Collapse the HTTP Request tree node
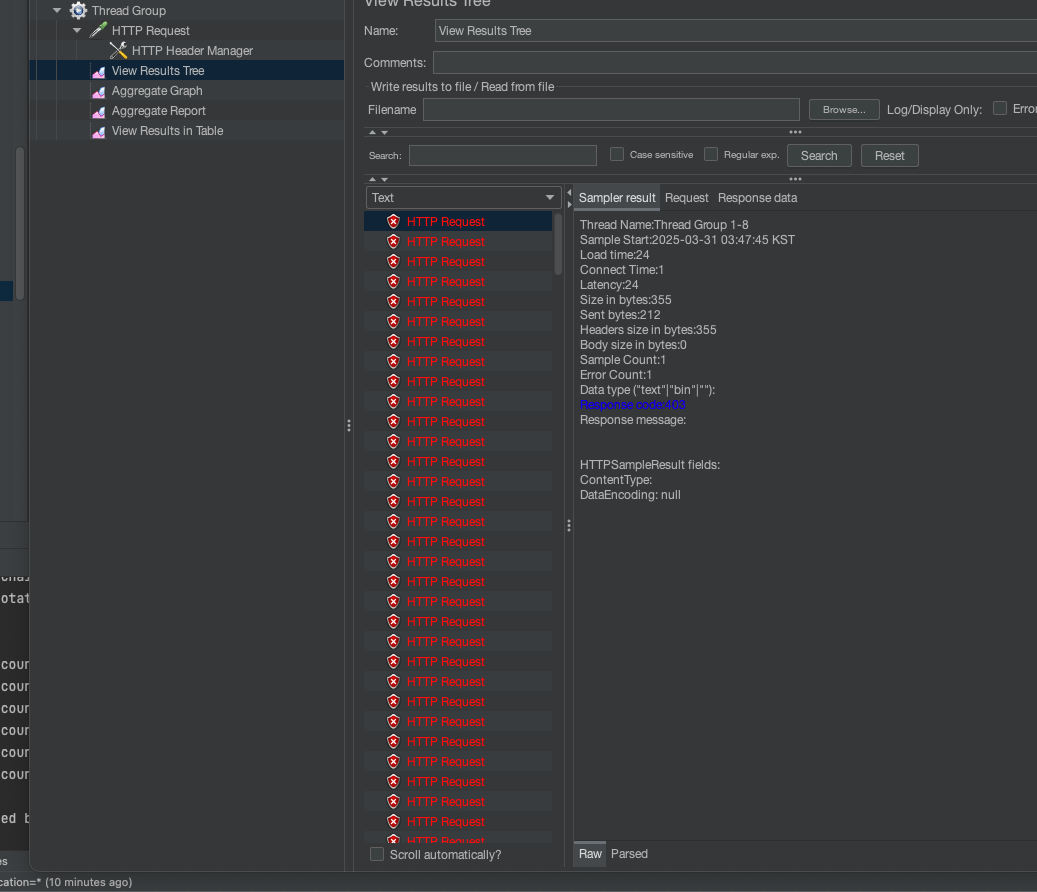Image resolution: width=1037 pixels, height=892 pixels. (77, 30)
